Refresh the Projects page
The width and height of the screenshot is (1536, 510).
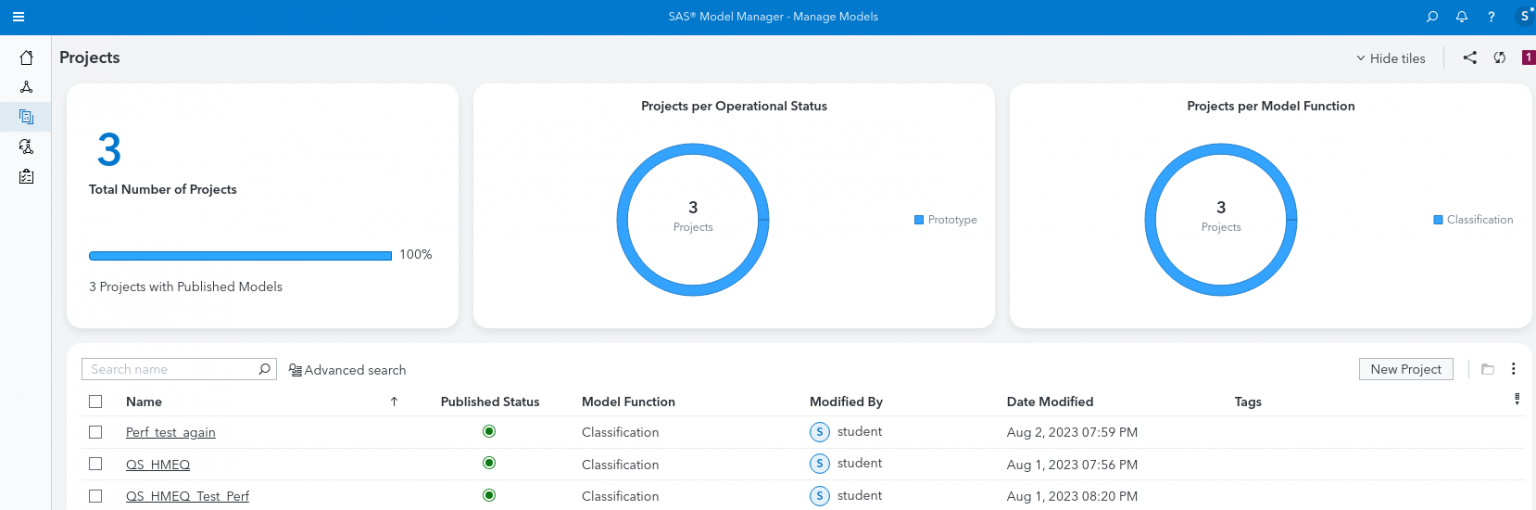pos(1500,58)
